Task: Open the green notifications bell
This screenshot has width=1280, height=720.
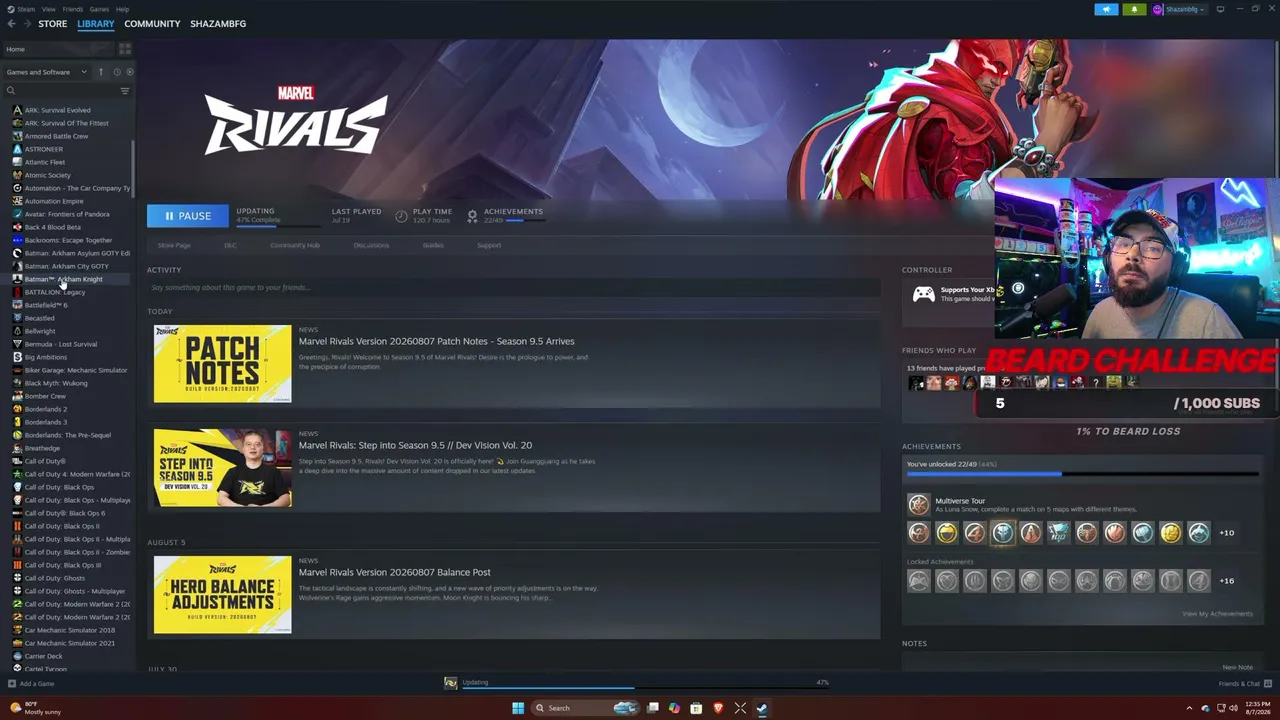Action: [x=1134, y=9]
